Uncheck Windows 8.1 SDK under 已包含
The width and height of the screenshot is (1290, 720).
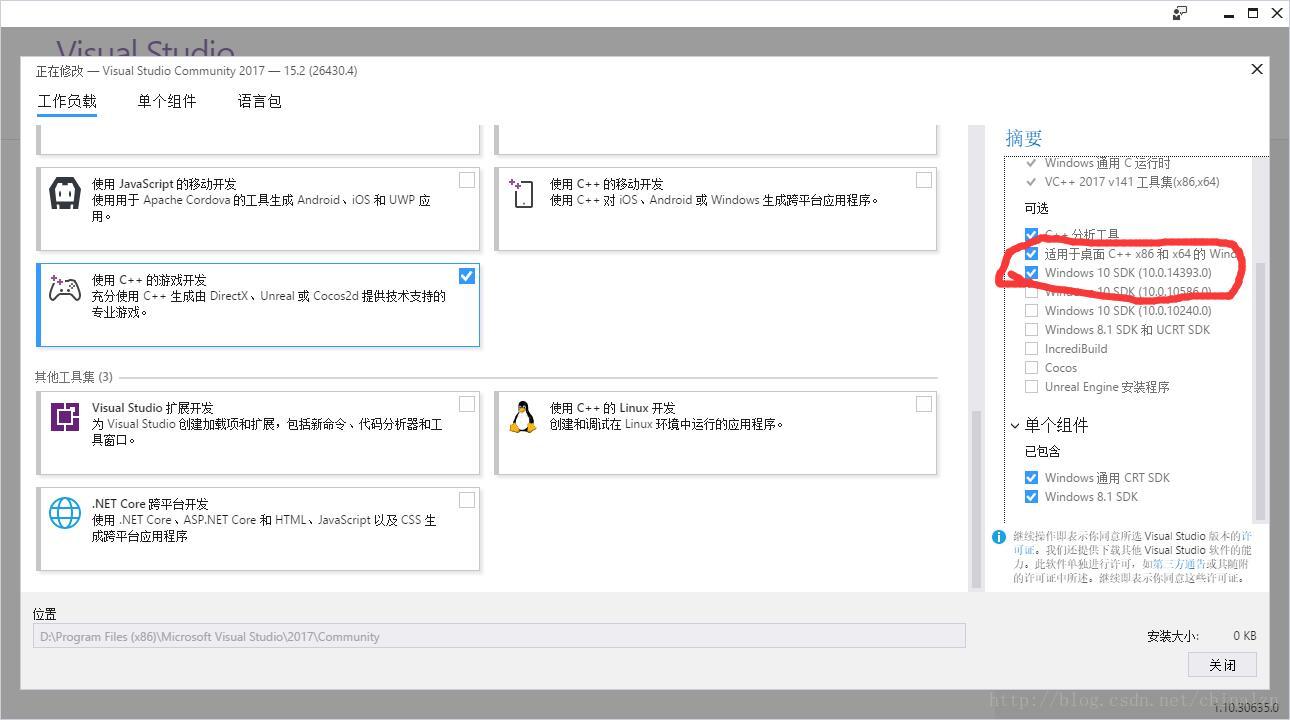click(x=1031, y=497)
